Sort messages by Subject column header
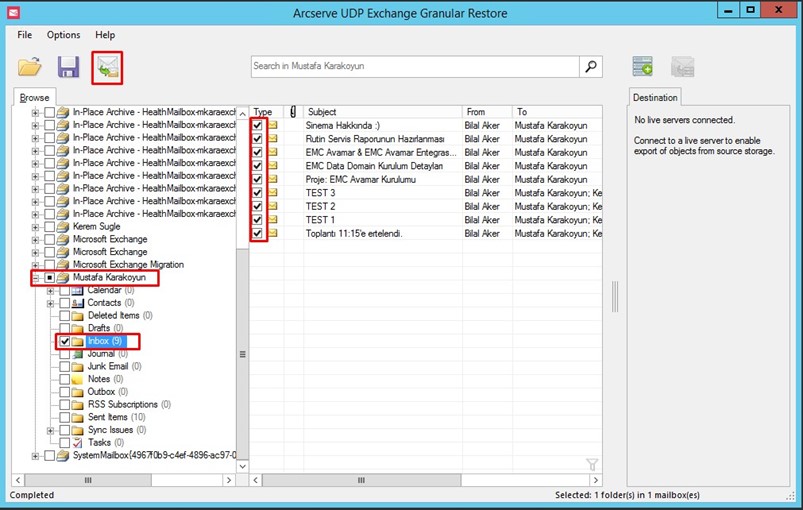 (x=382, y=112)
